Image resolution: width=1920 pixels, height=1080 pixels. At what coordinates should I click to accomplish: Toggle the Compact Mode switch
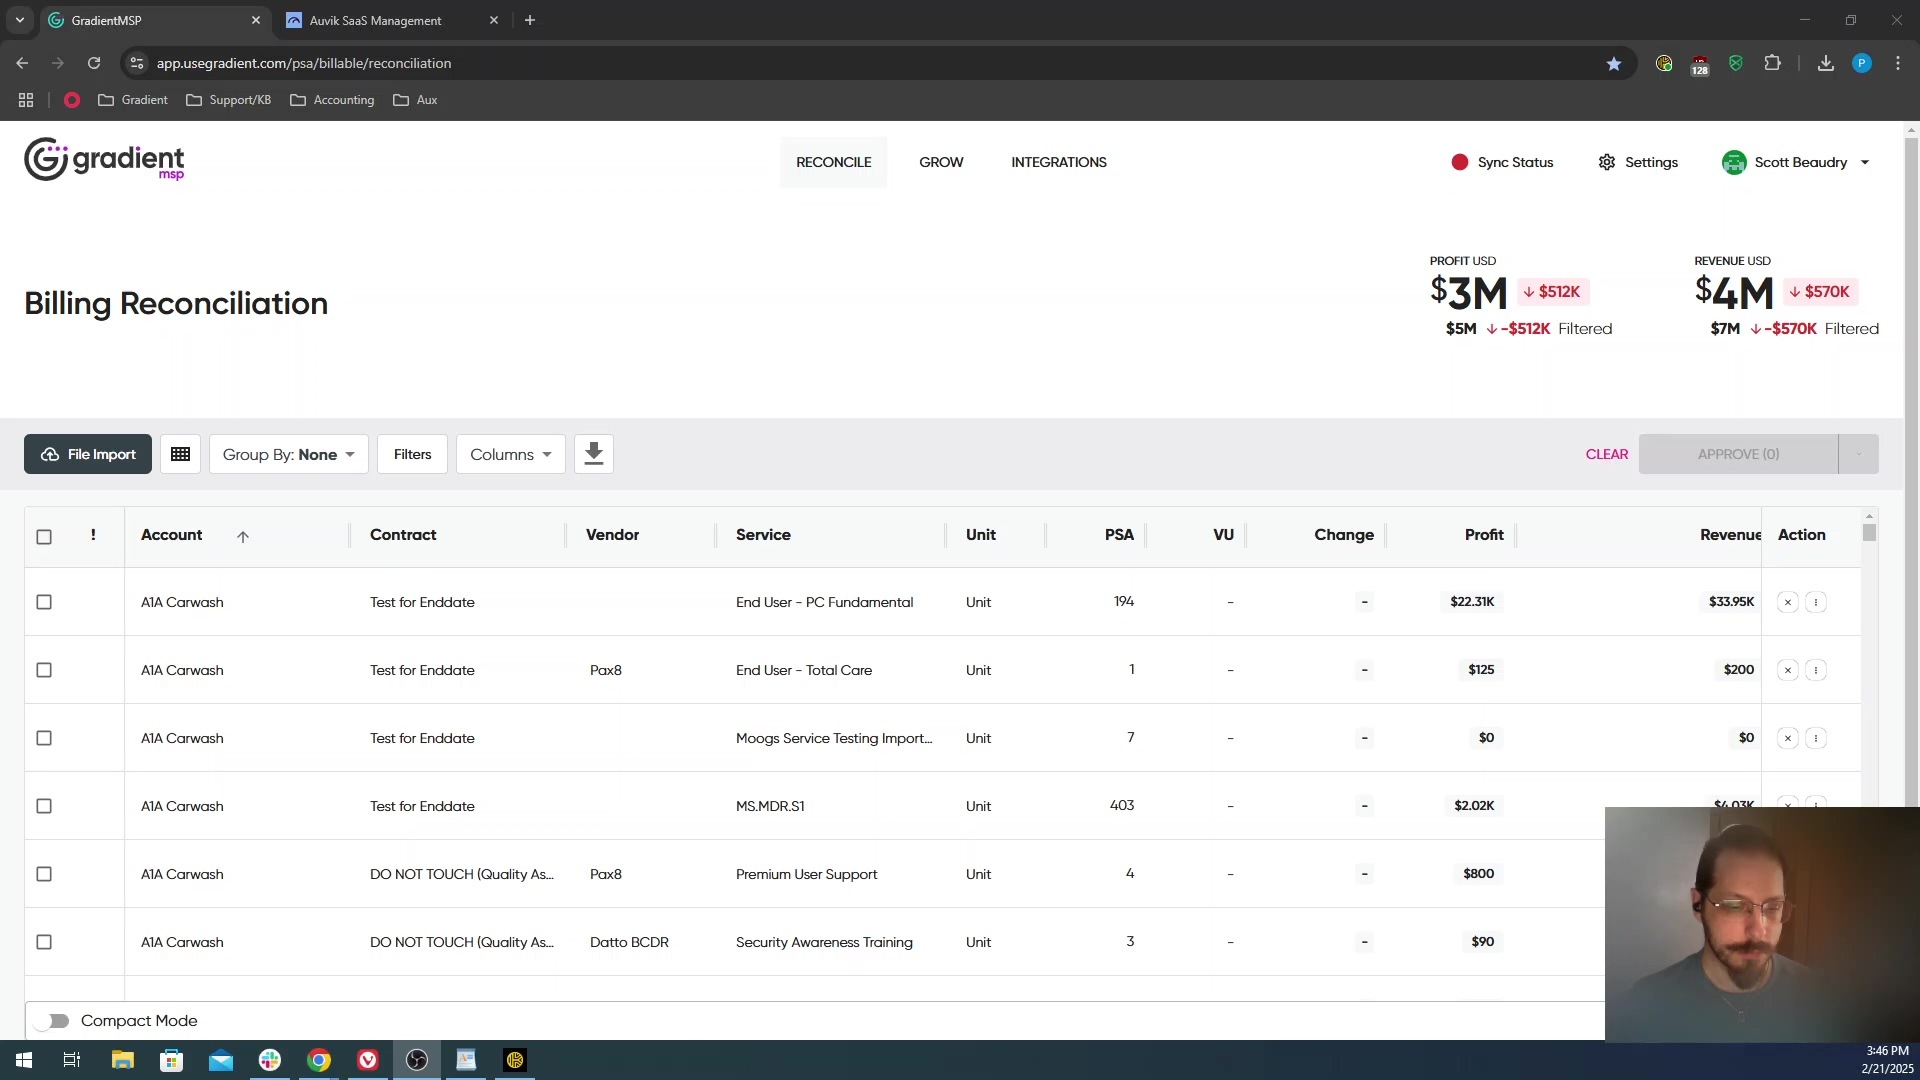(51, 1021)
